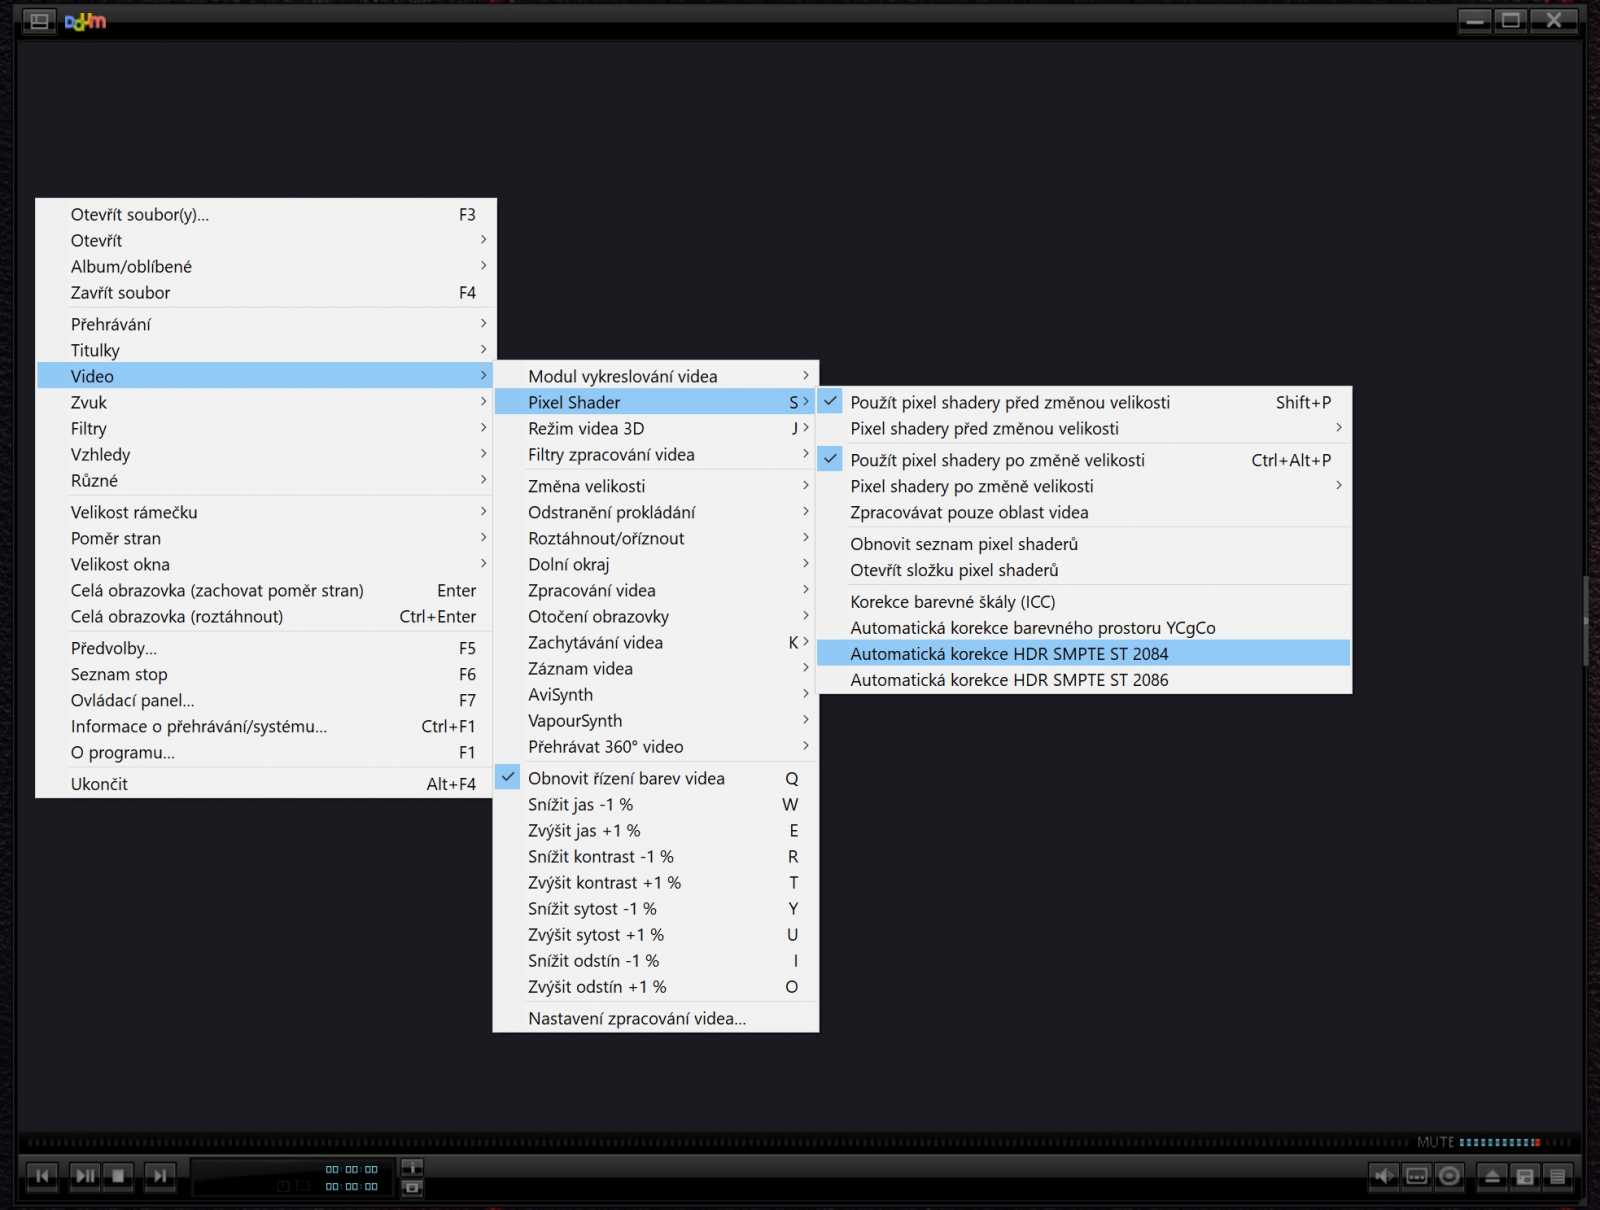Toggle 'Použít pixel shadery před změnou velikosti'
Screen dimensions: 1600x1210
(x=1084, y=402)
